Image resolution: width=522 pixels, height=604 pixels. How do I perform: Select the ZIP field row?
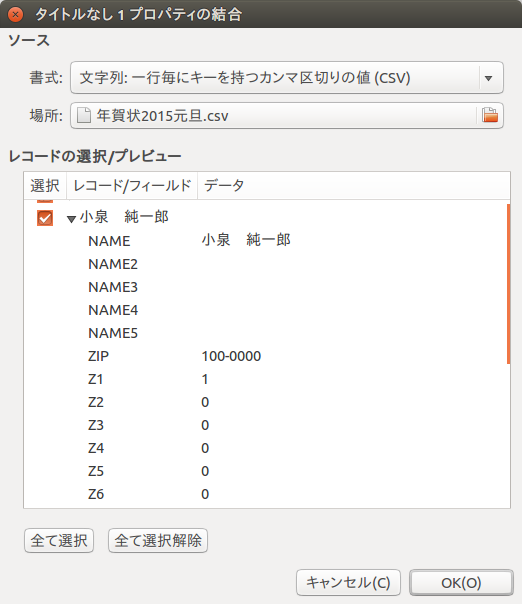click(267, 356)
